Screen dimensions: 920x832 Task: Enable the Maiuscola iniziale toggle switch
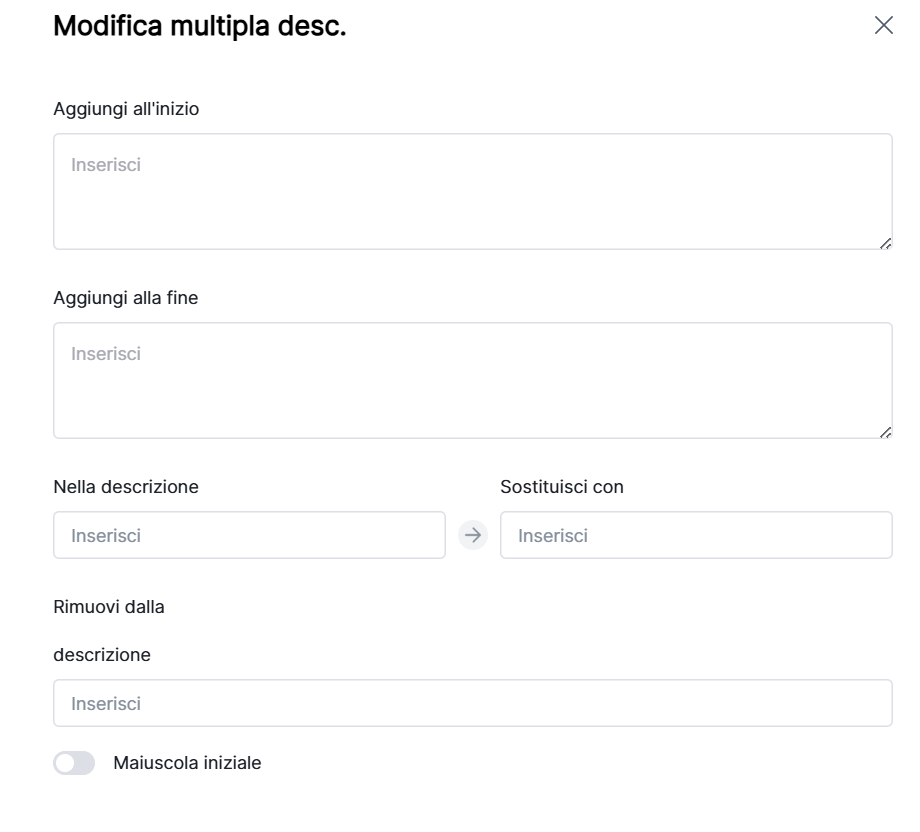75,763
